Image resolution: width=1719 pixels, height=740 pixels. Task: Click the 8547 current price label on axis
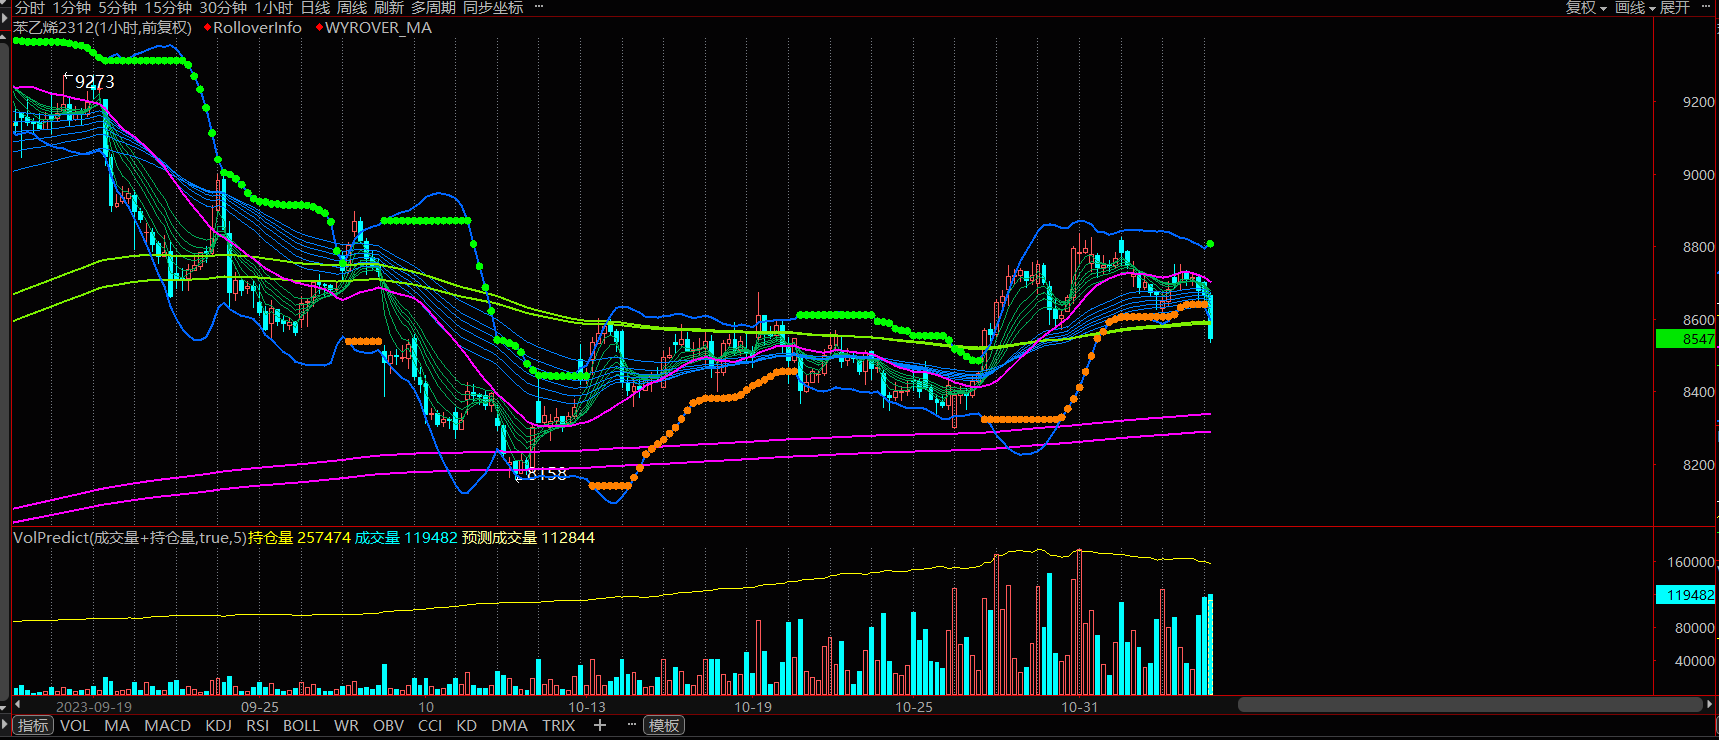[1687, 339]
